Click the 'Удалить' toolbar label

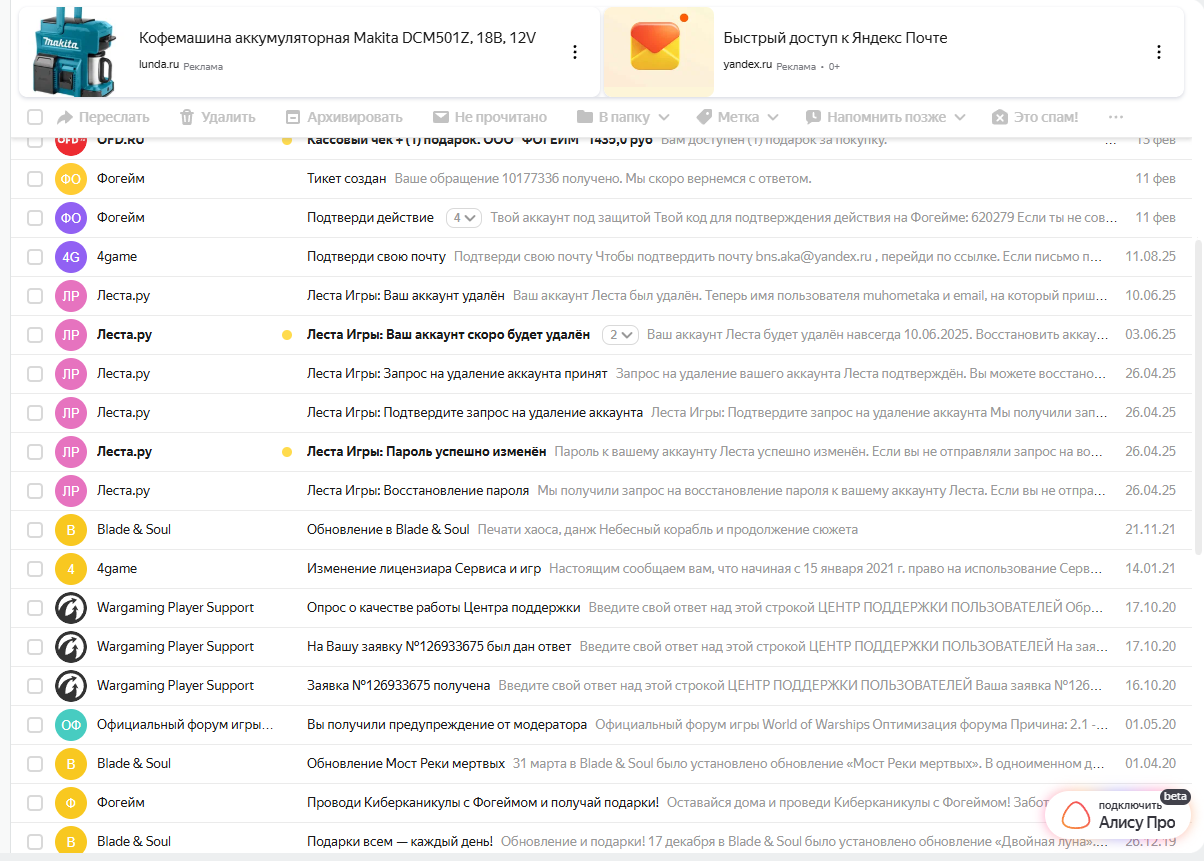point(228,117)
